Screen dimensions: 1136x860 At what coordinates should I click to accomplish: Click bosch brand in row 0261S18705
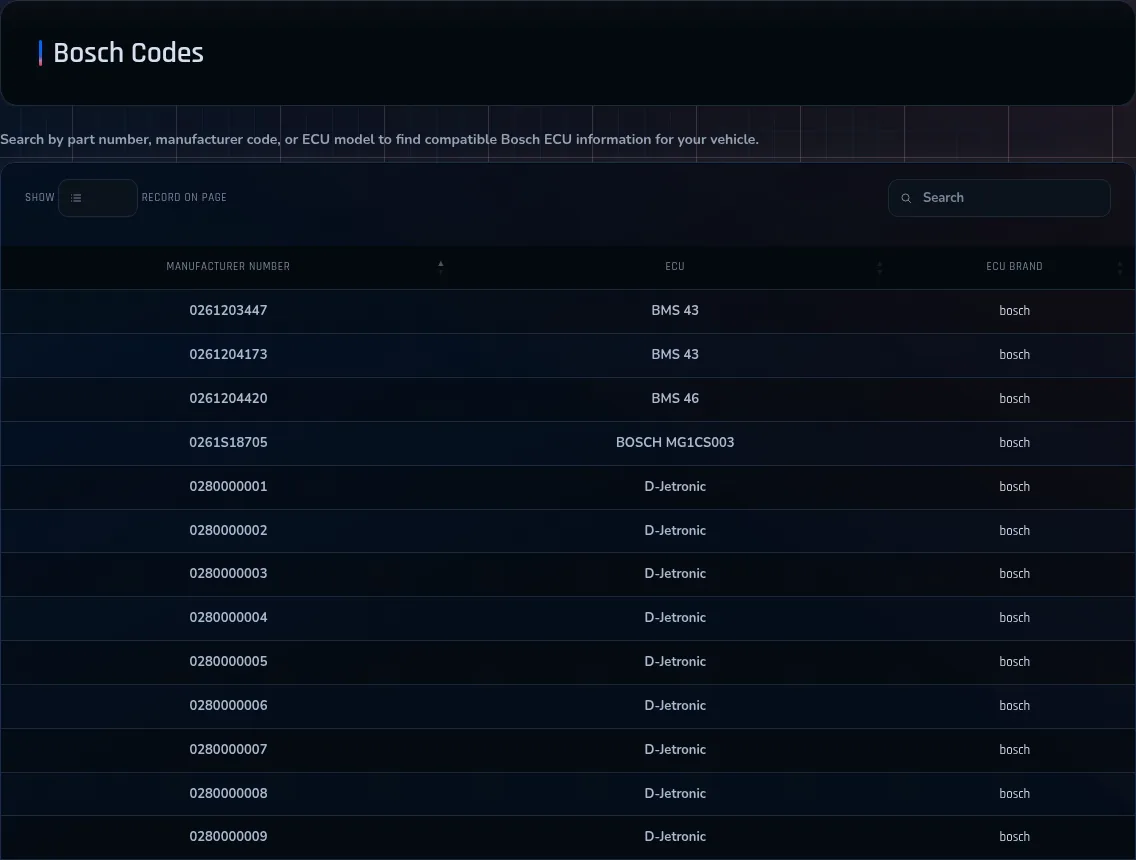[x=1014, y=442]
